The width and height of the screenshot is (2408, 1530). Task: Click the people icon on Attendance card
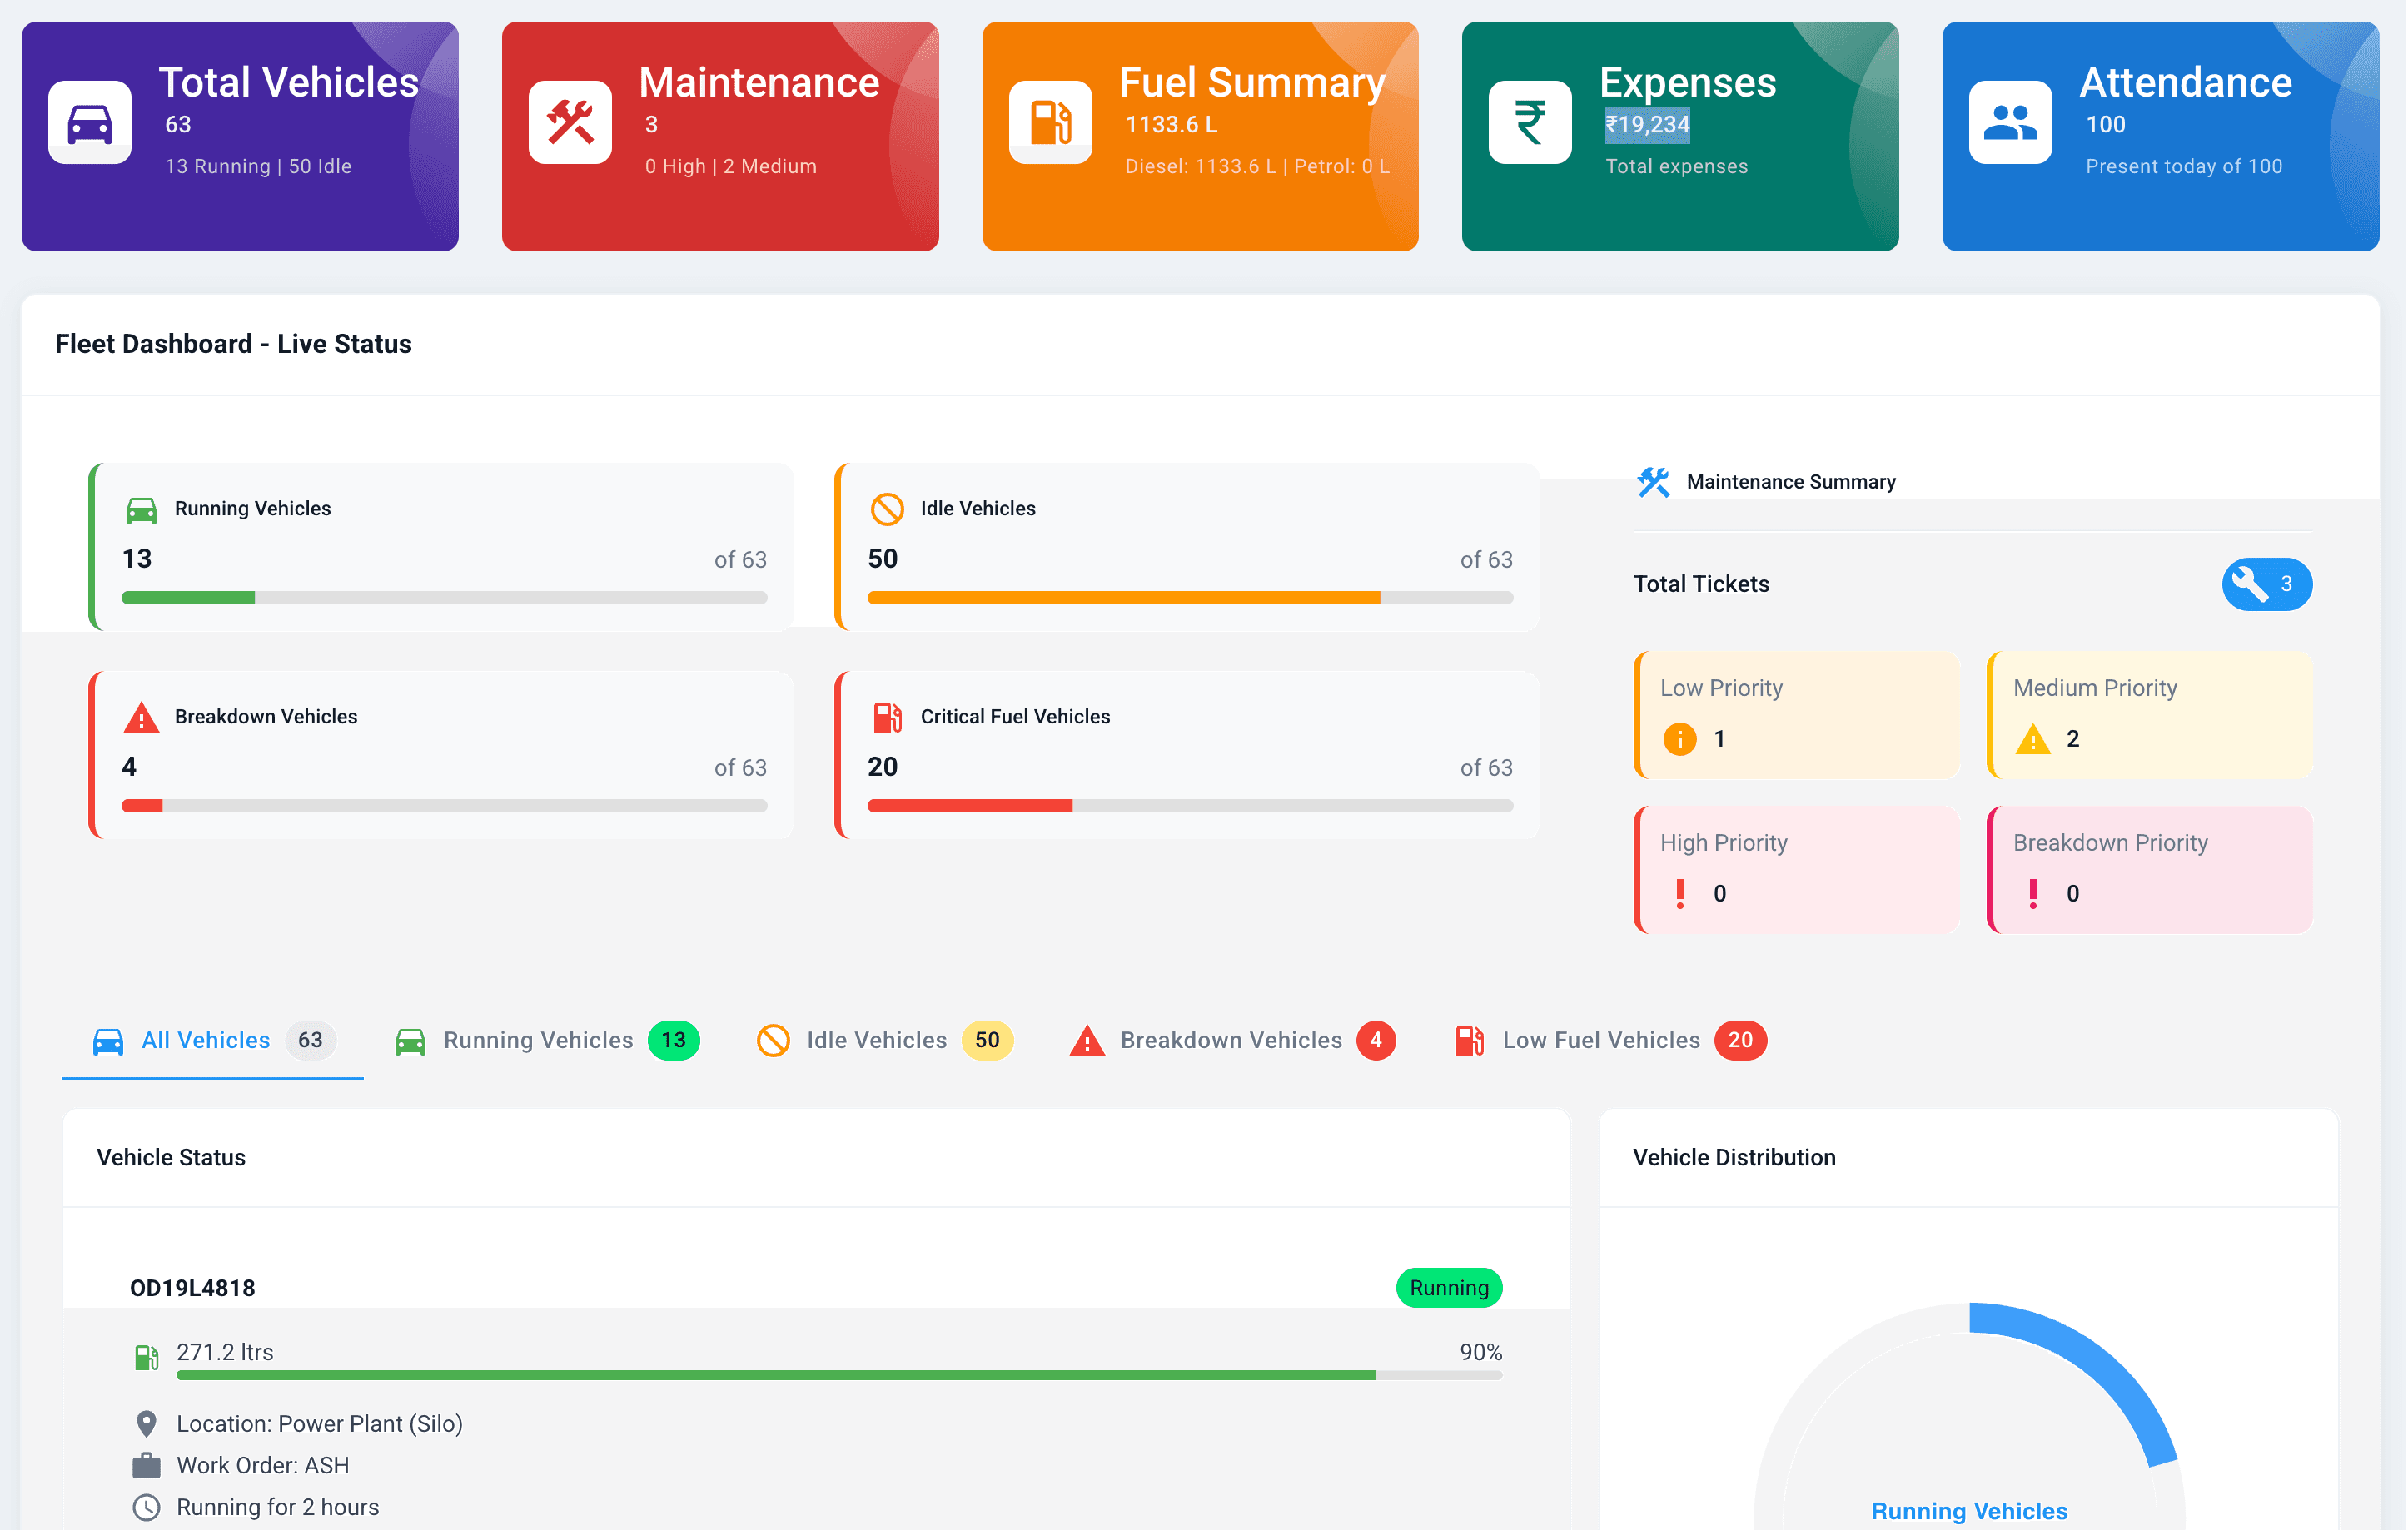[2012, 124]
